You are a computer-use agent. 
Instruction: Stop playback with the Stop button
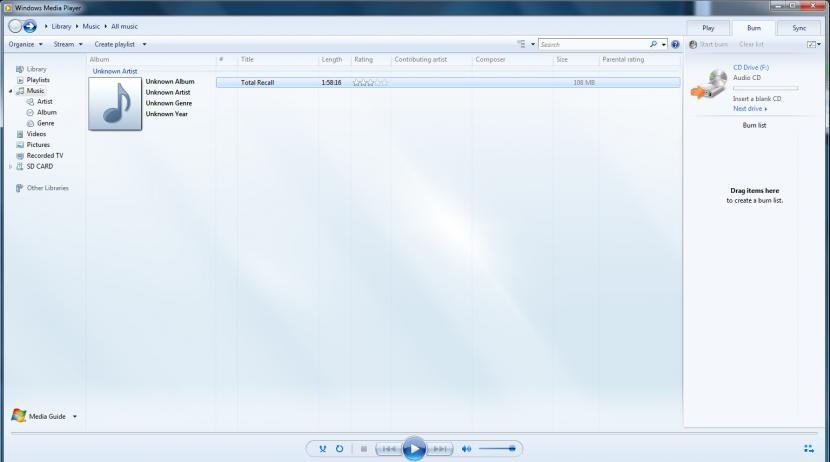pos(364,449)
